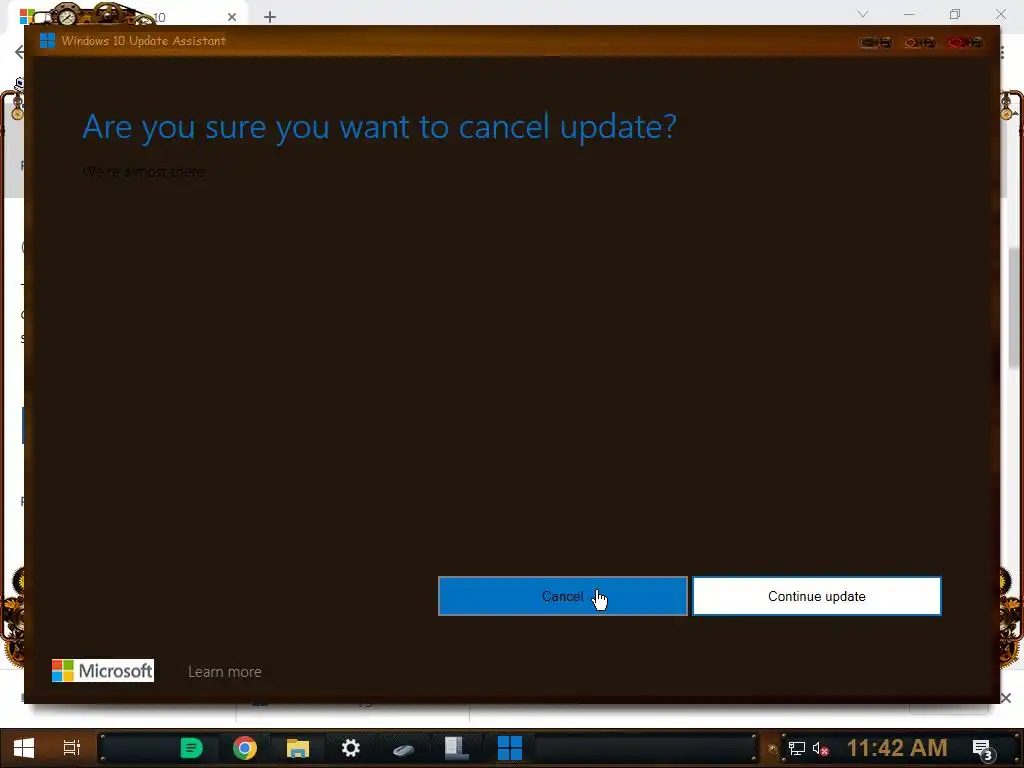The height and width of the screenshot is (768, 1024).
Task: Click the Windows Update Assistant taskbar icon
Action: [x=509, y=748]
